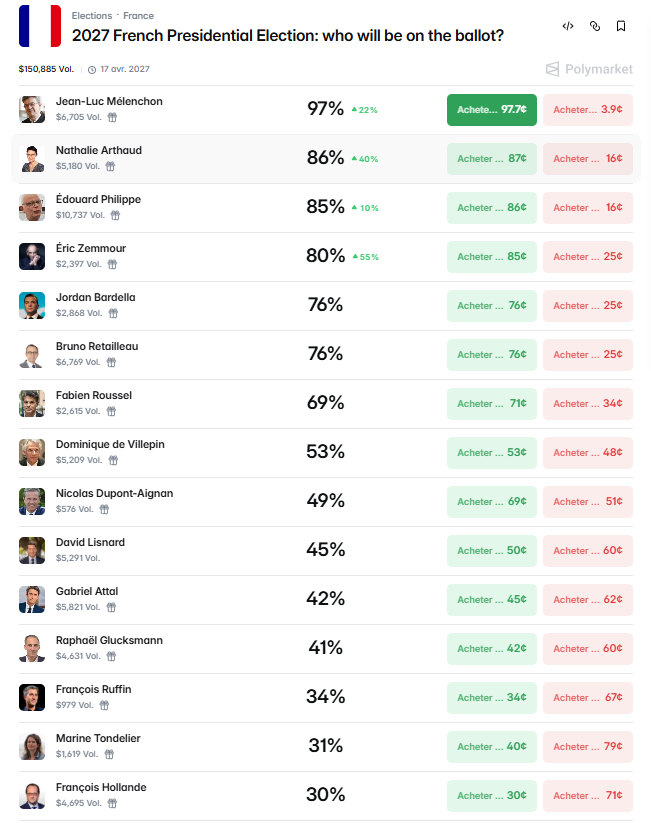Image resolution: width=651 pixels, height=823 pixels.
Task: Click gift icon under François Hollande
Action: click(x=112, y=803)
